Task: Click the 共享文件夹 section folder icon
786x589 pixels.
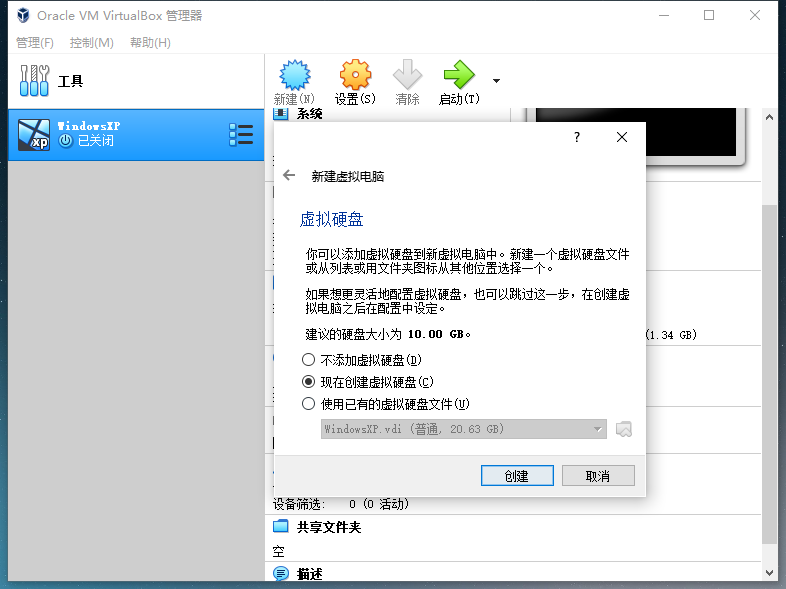Action: click(x=281, y=526)
